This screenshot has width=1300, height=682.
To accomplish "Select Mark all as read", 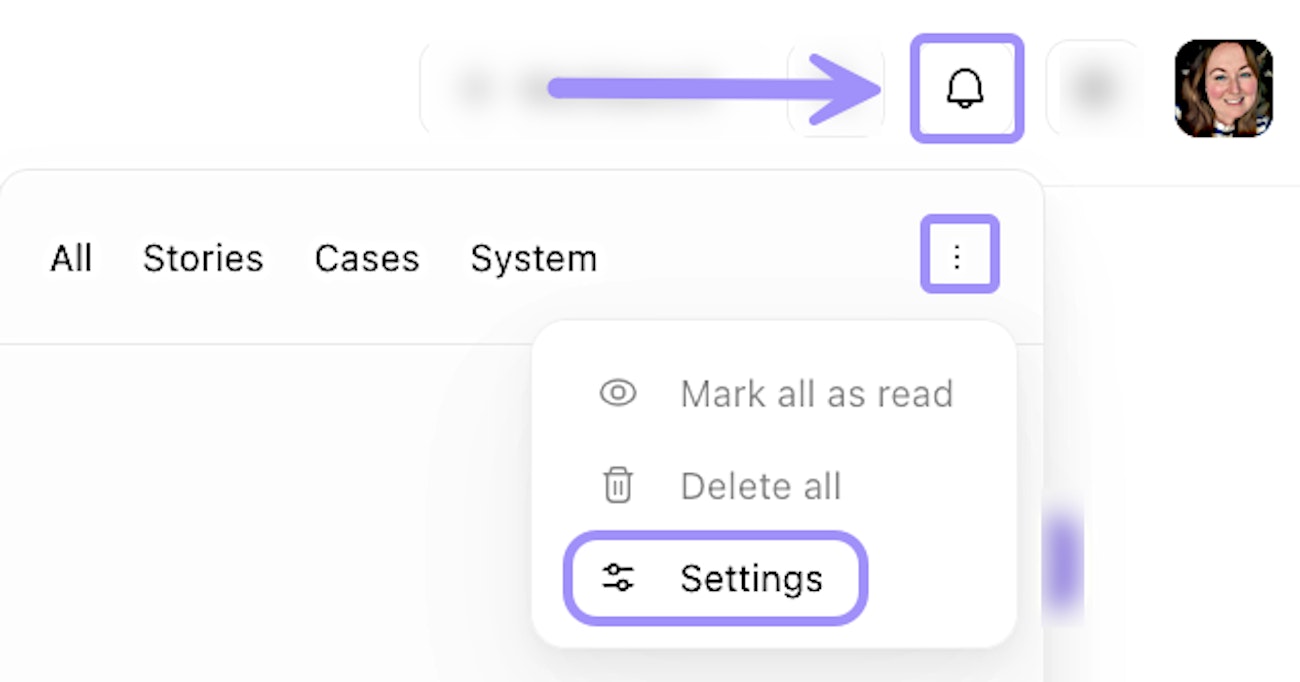I will coord(816,393).
